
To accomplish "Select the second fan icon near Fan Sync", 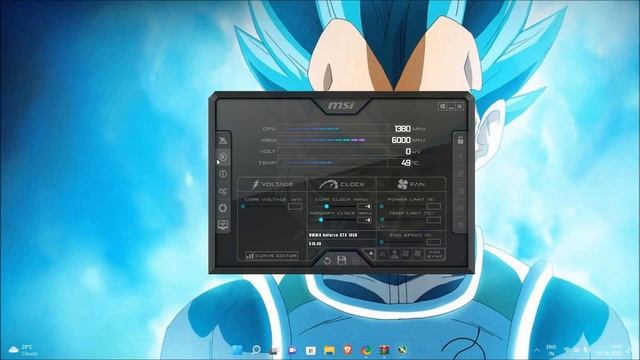I will pos(418,254).
